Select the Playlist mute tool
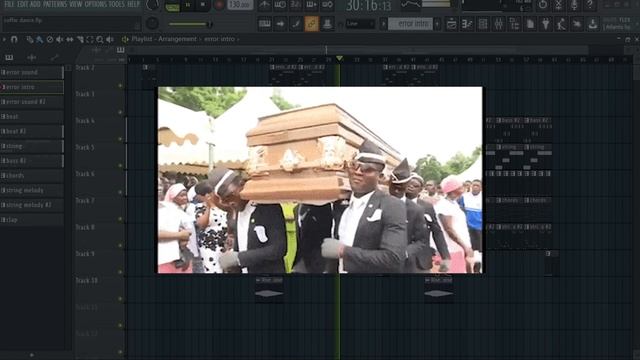The width and height of the screenshot is (640, 360). [60, 39]
